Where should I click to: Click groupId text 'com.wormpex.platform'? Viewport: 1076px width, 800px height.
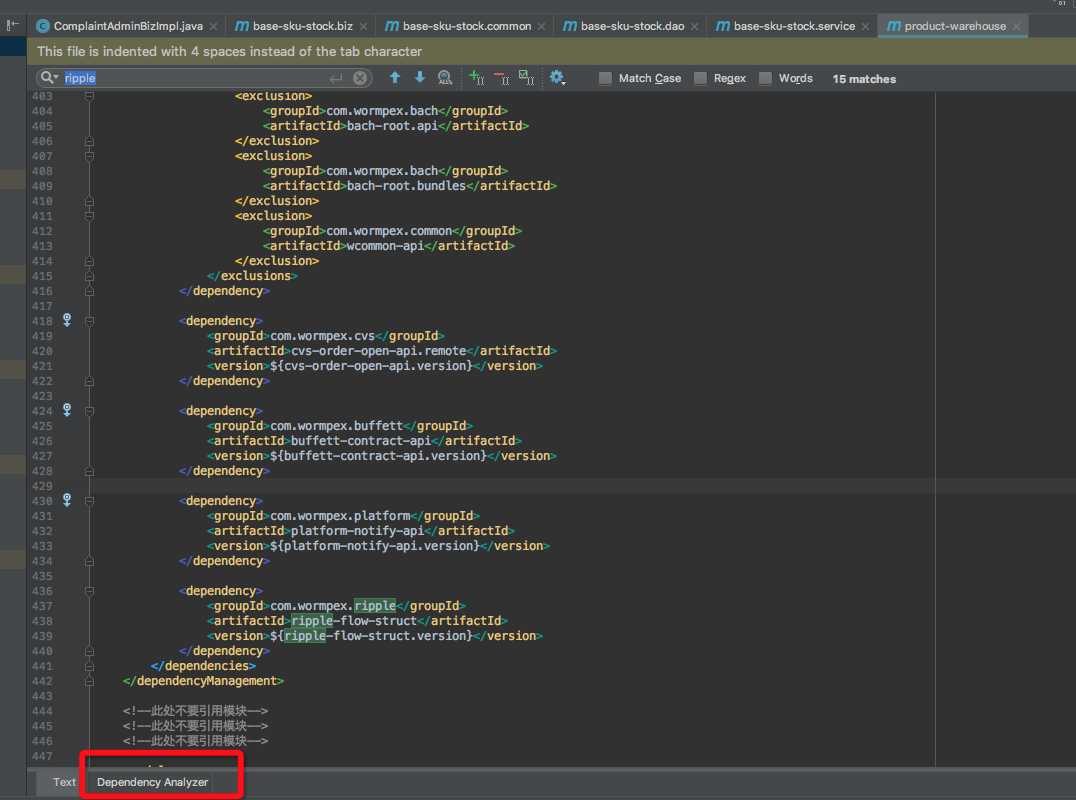(340, 515)
